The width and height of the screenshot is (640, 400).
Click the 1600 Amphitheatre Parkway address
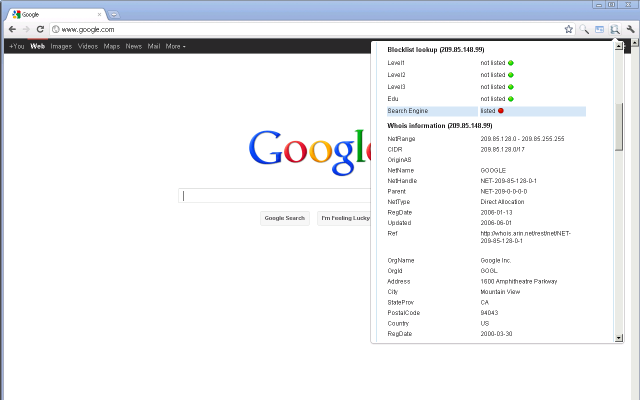pos(519,282)
